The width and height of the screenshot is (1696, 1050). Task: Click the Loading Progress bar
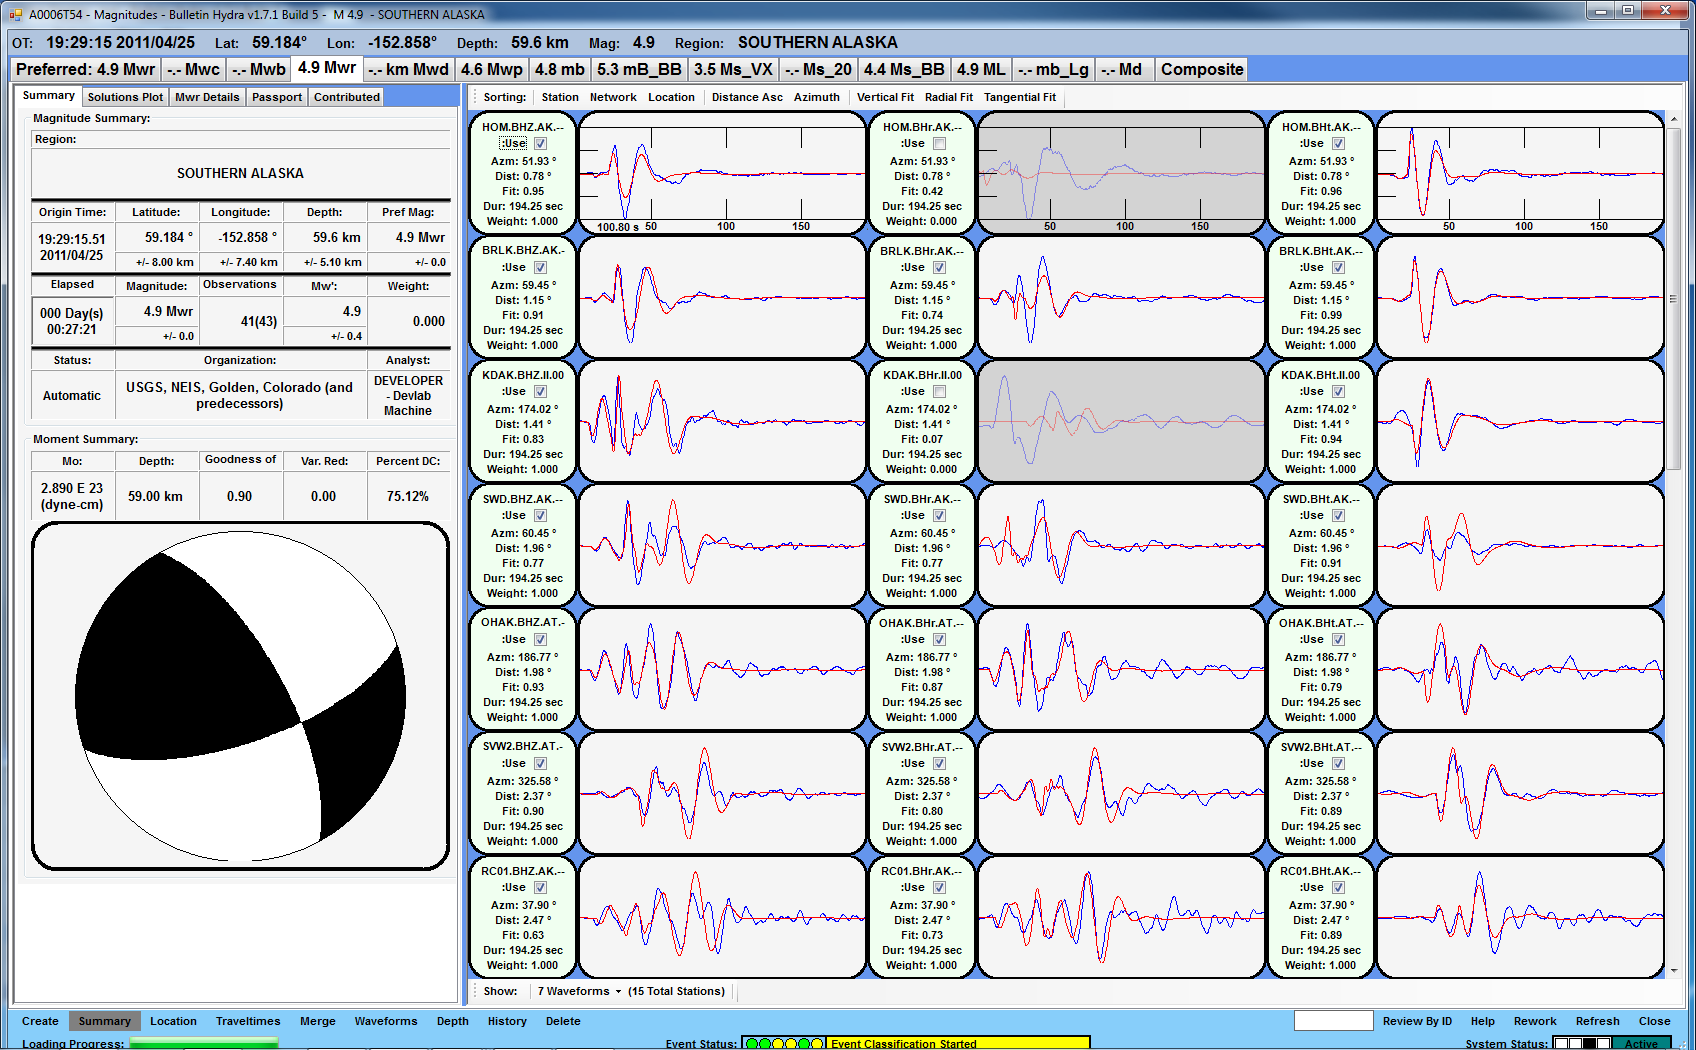(x=204, y=1043)
